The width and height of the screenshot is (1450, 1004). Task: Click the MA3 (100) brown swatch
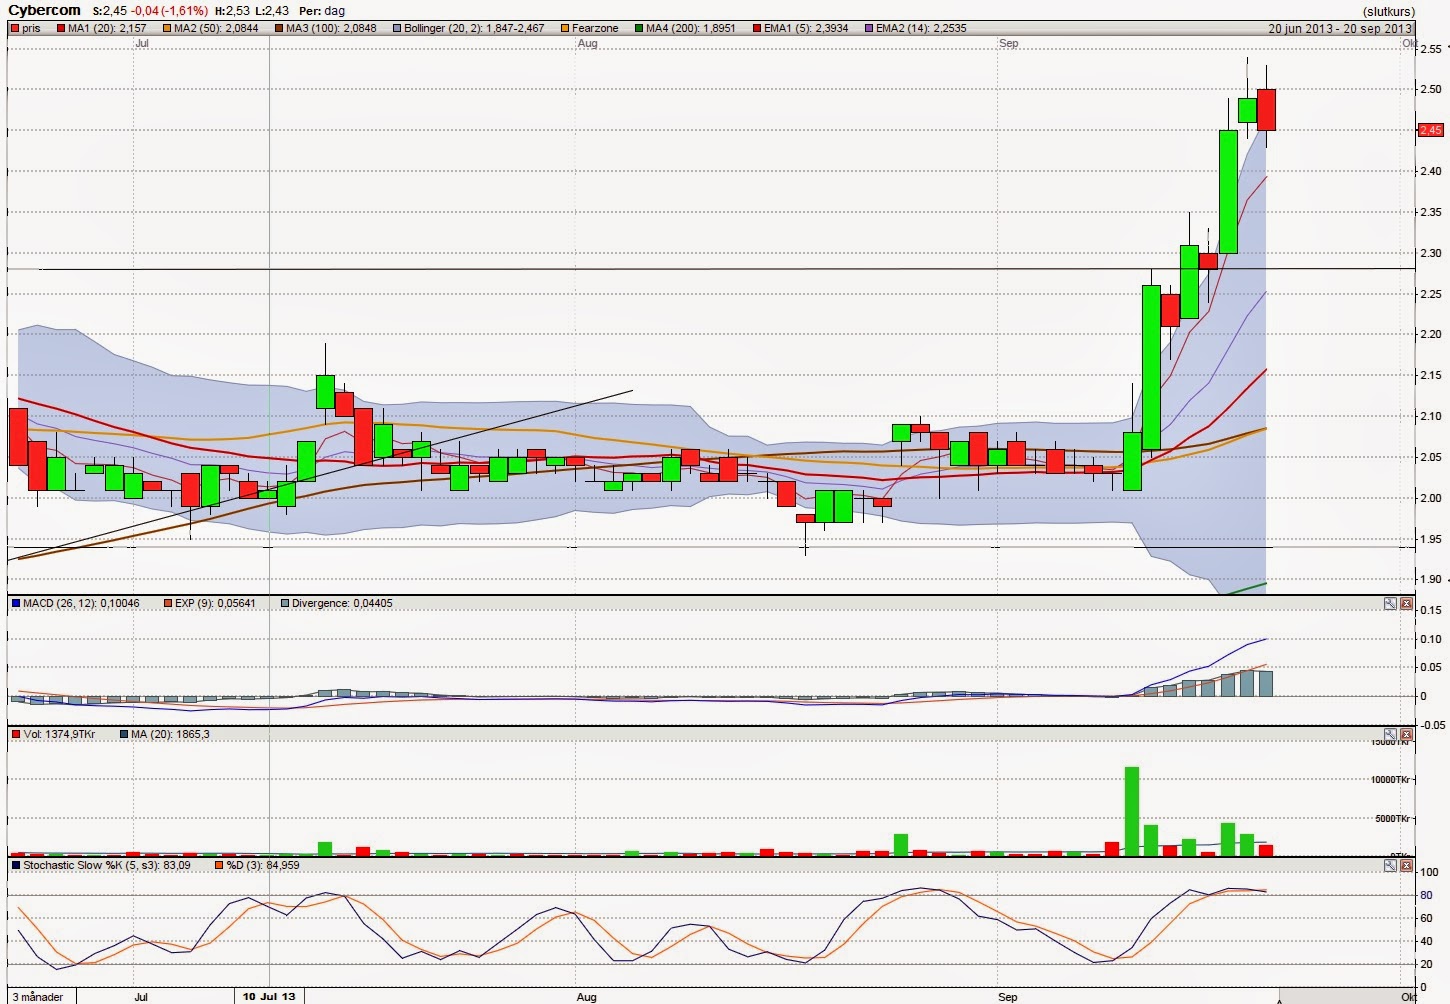[278, 28]
